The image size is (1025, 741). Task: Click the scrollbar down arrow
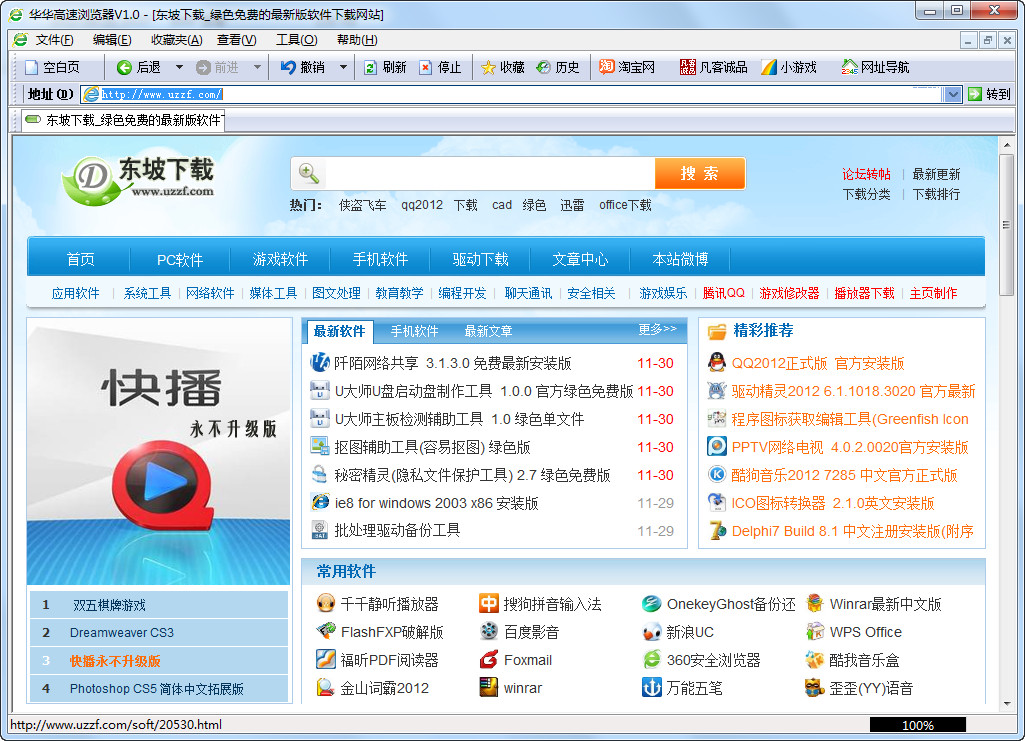click(1007, 704)
